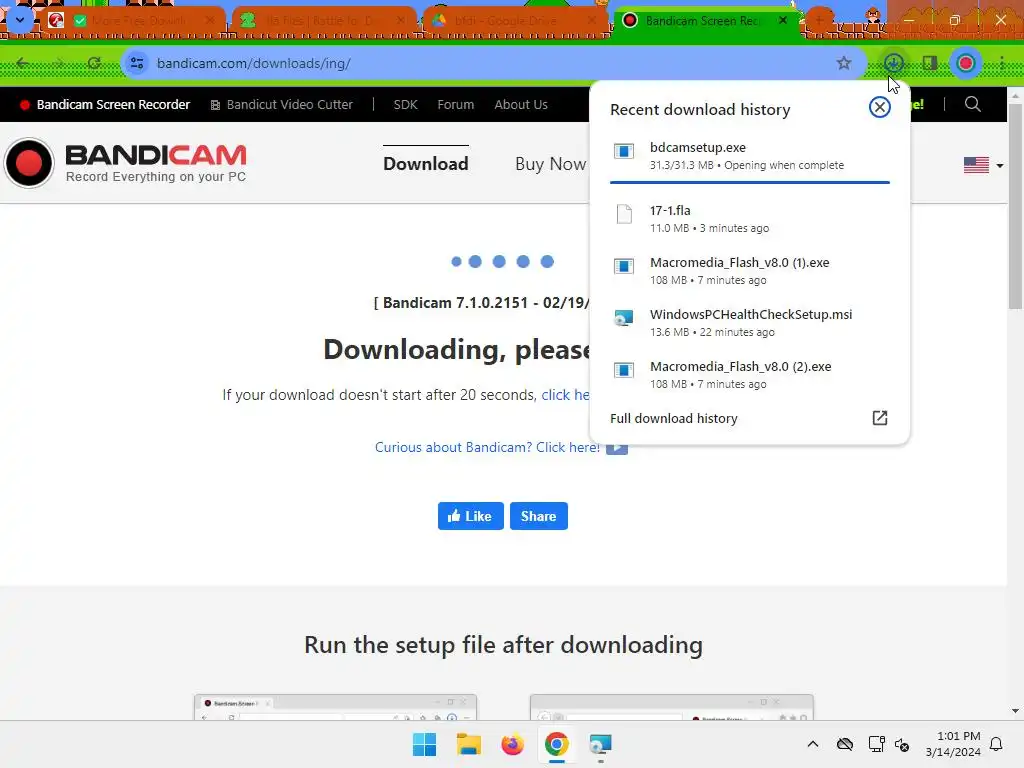Open the PC Health Check taskbar icon

point(600,744)
